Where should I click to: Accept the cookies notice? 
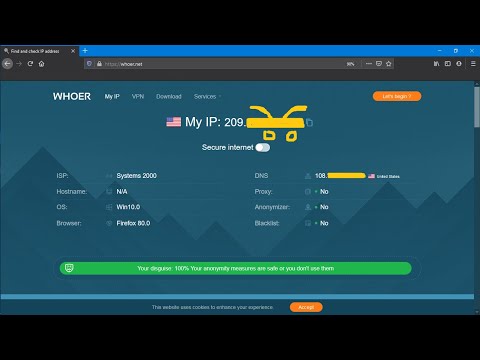coord(306,307)
